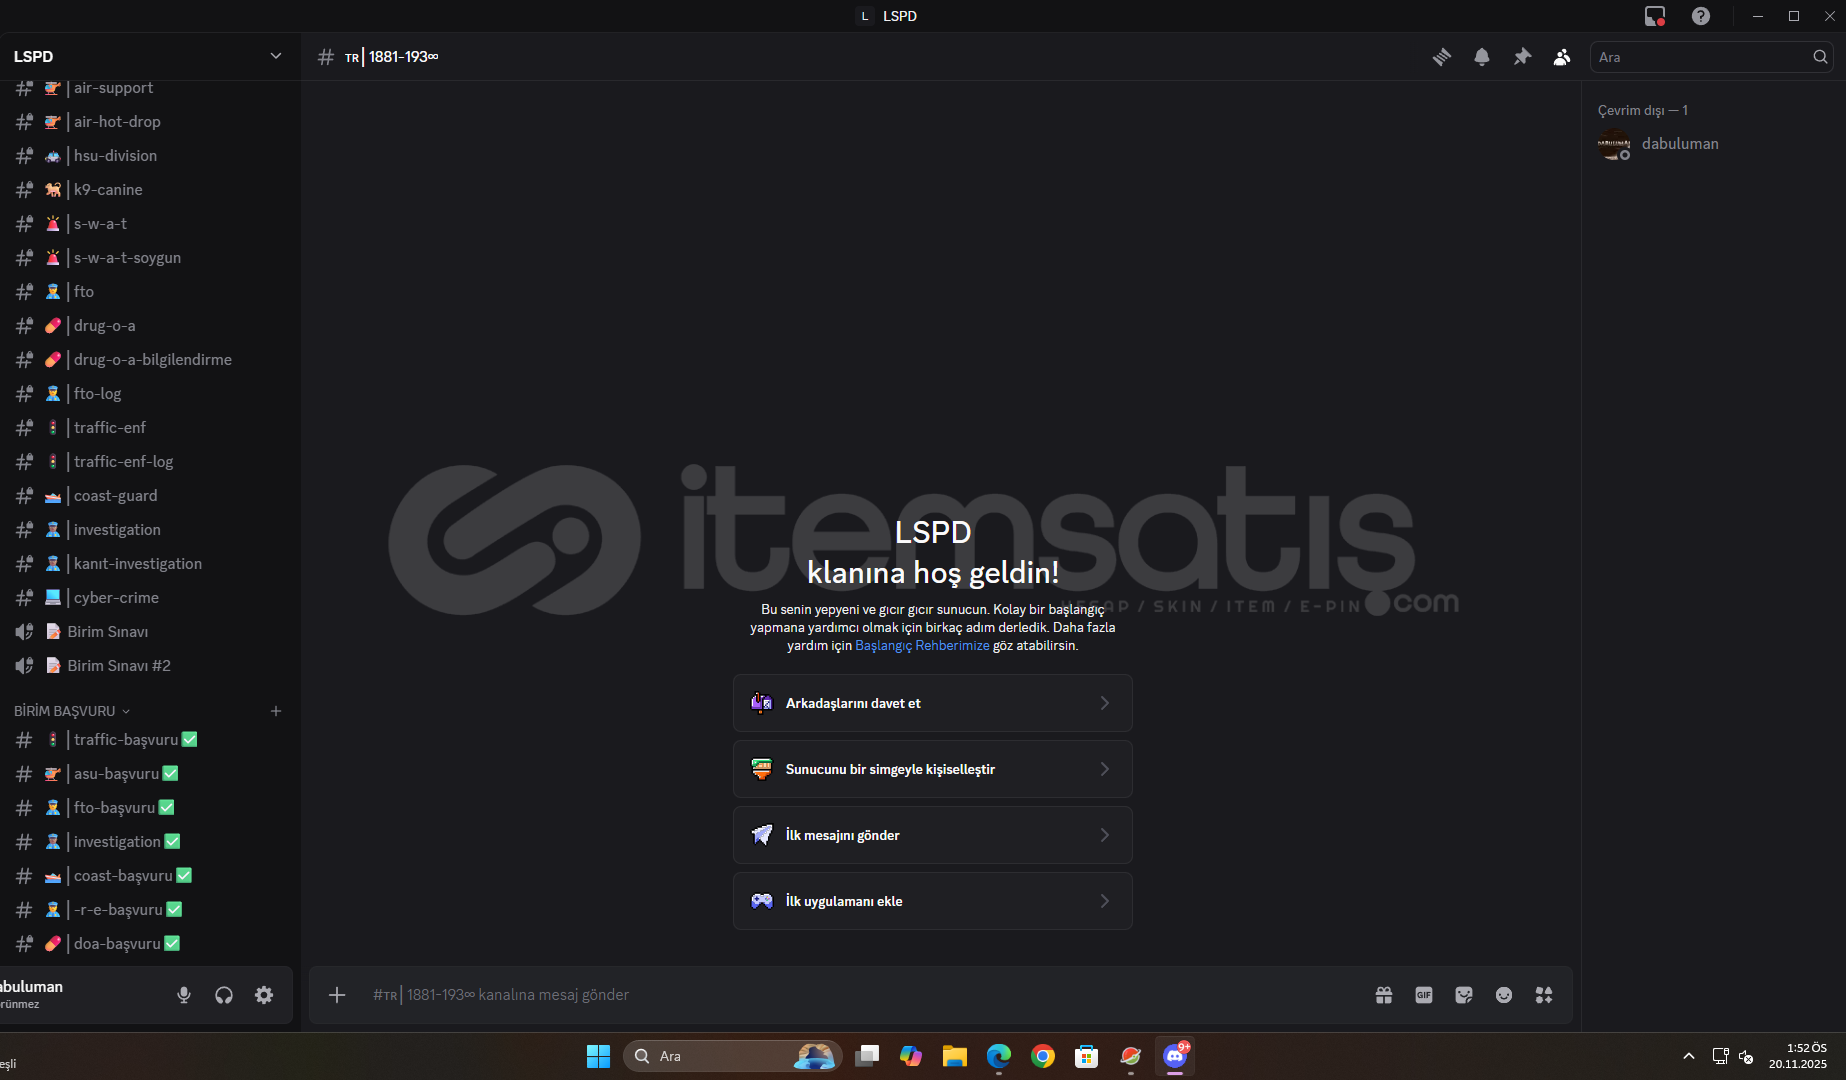Open the traffic-enf-log channel

150,462
